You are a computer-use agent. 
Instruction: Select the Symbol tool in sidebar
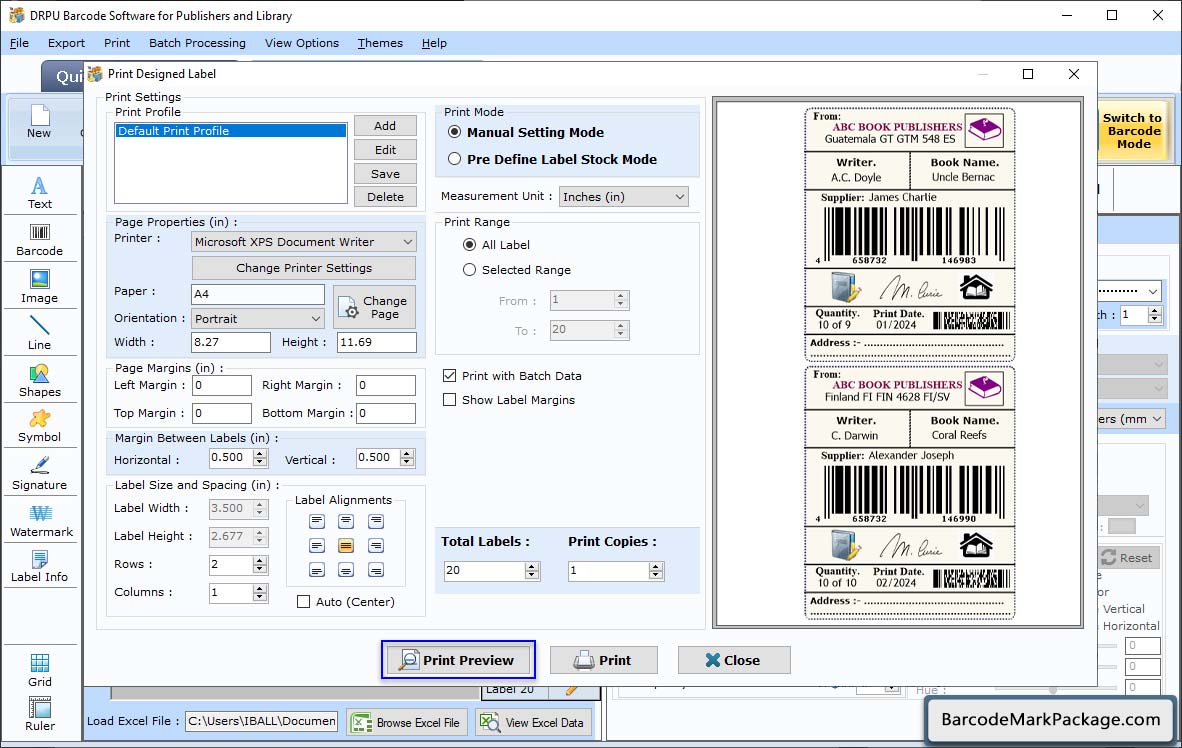coord(39,426)
